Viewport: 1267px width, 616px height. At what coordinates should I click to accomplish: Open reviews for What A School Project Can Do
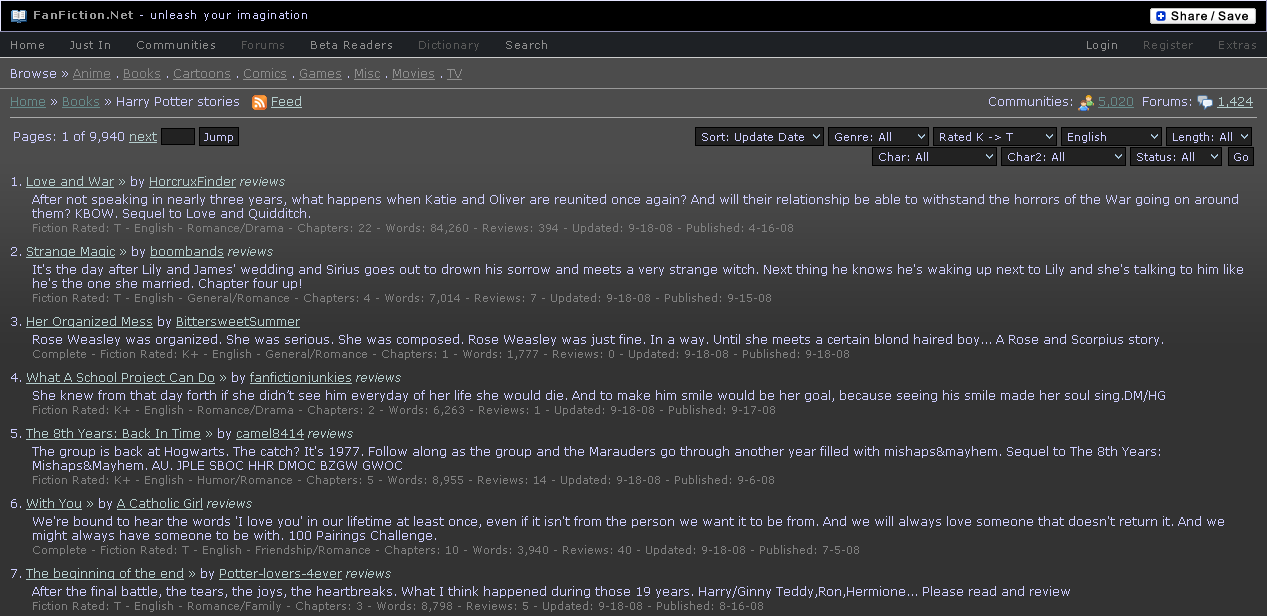pos(379,378)
